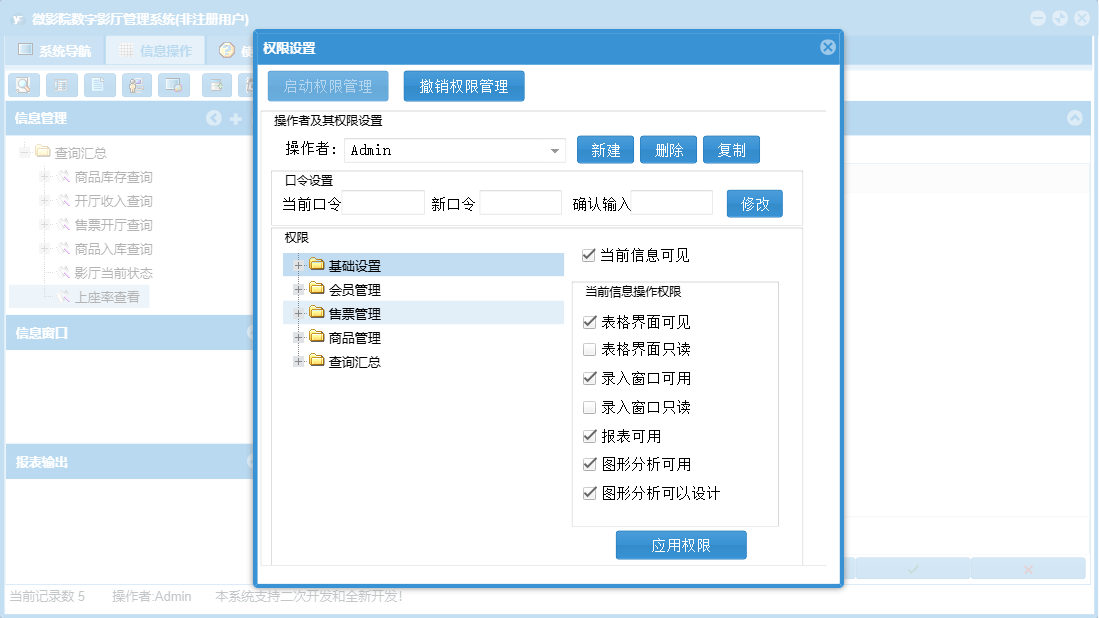1099x618 pixels.
Task: Click the 撤销权限管理 button
Action: [x=464, y=86]
